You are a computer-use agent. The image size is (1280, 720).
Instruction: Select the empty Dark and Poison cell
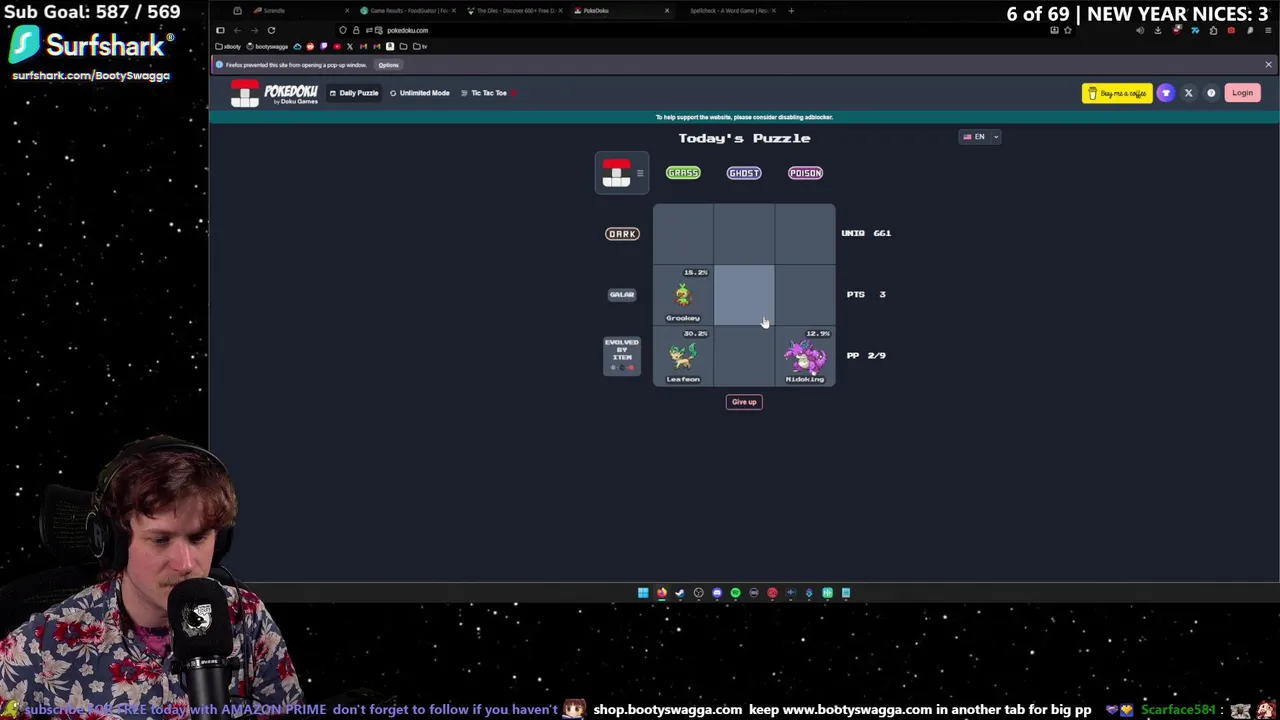coord(805,234)
